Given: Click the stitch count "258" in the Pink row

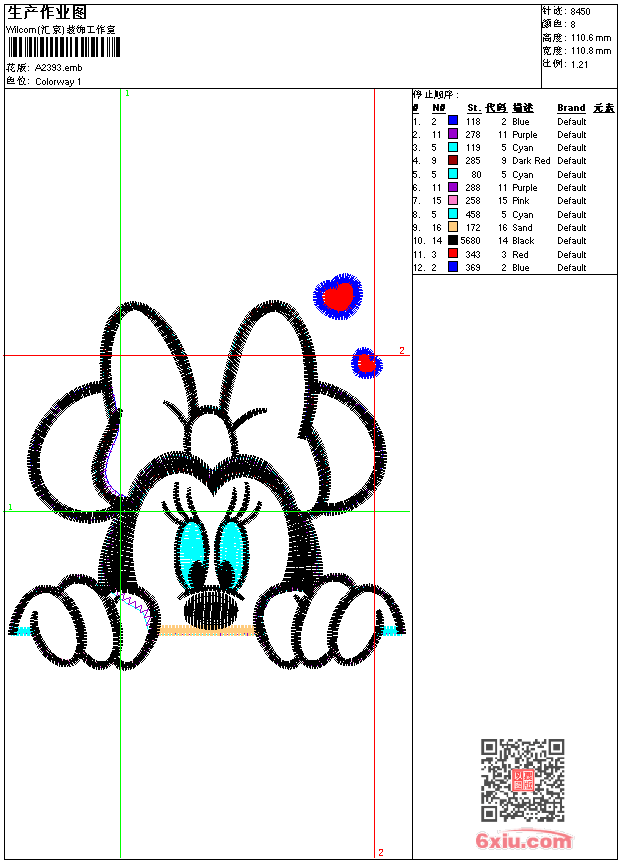Looking at the screenshot, I should pos(473,201).
